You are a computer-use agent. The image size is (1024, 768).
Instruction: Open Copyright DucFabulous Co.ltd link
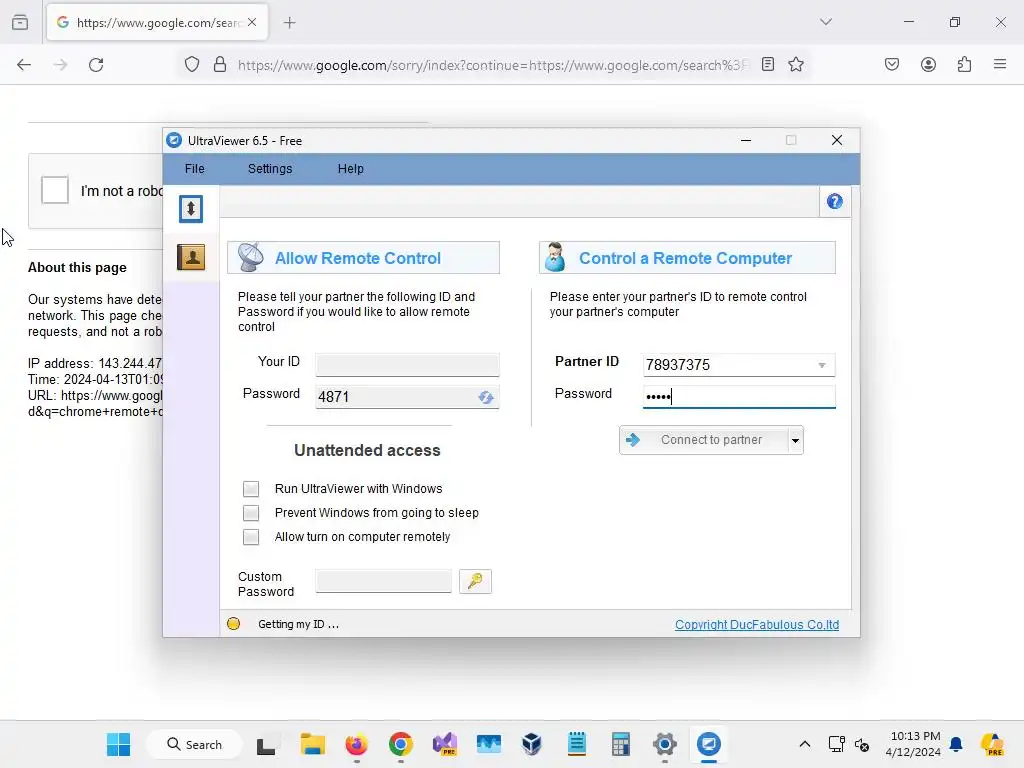(757, 624)
